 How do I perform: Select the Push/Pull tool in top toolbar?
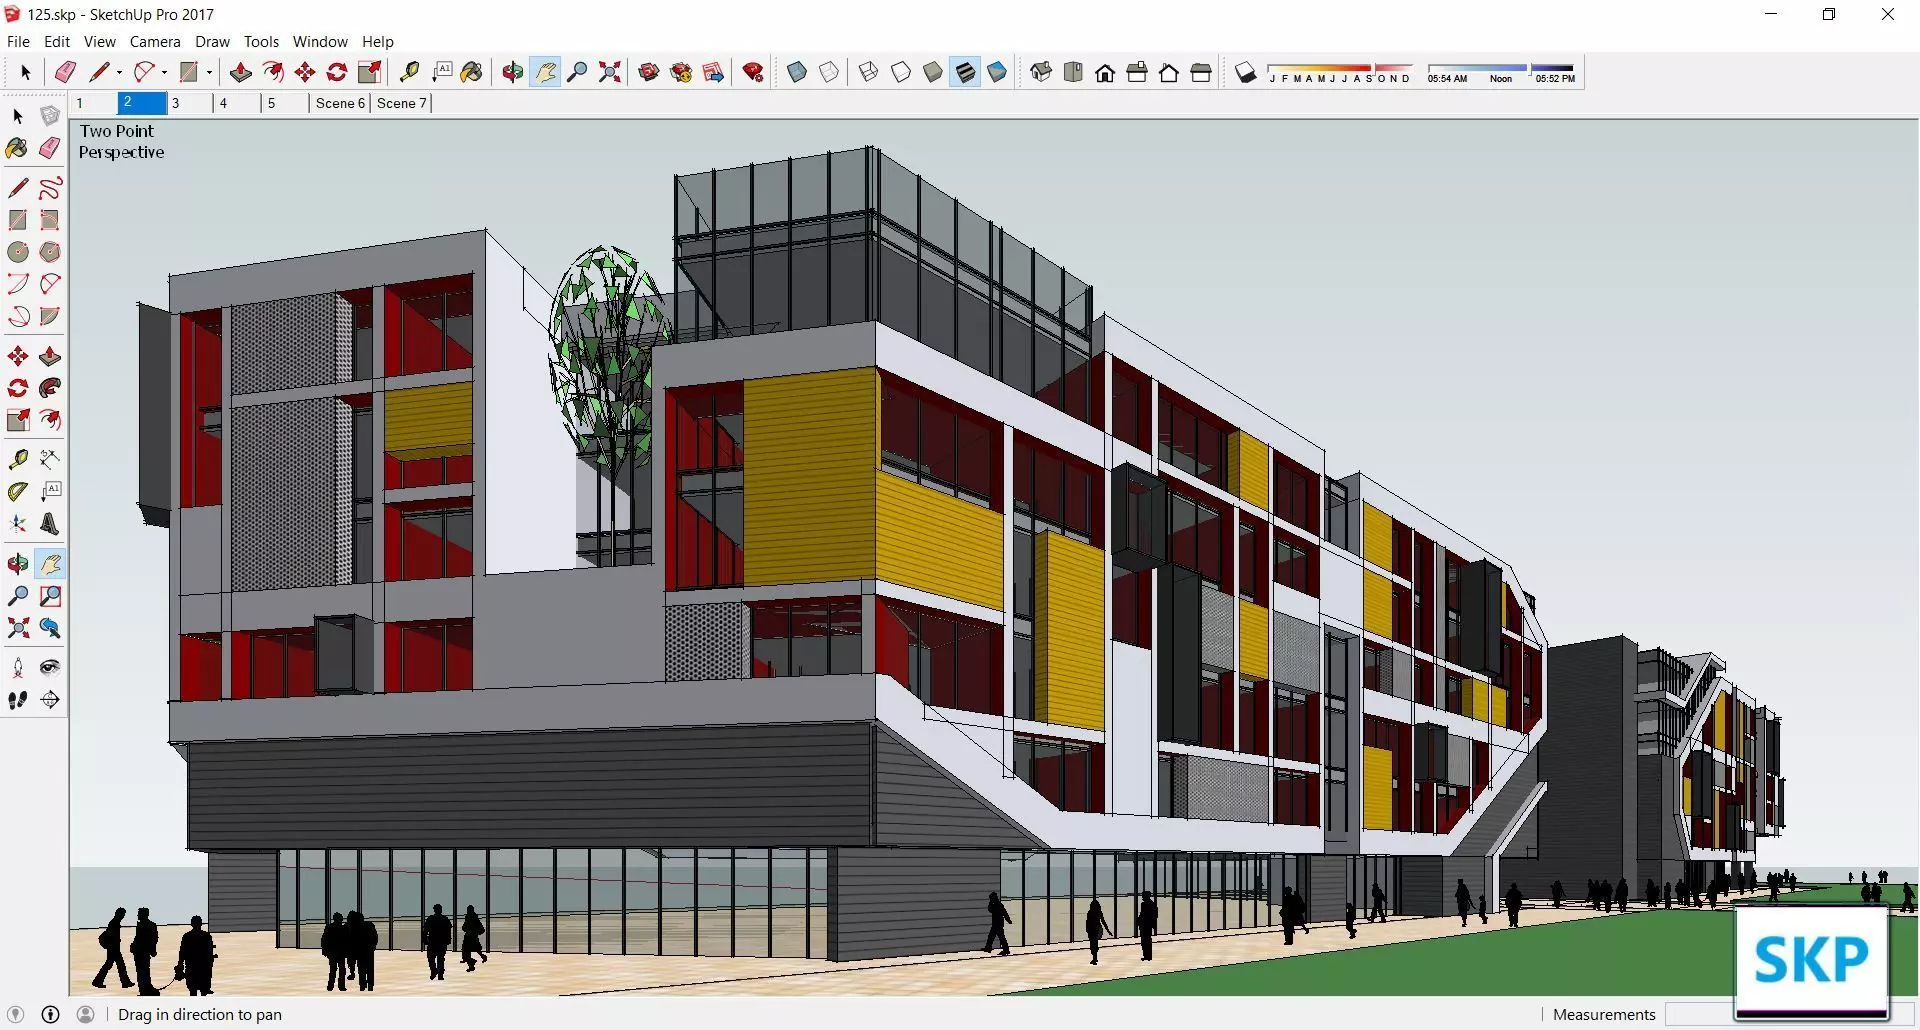240,72
